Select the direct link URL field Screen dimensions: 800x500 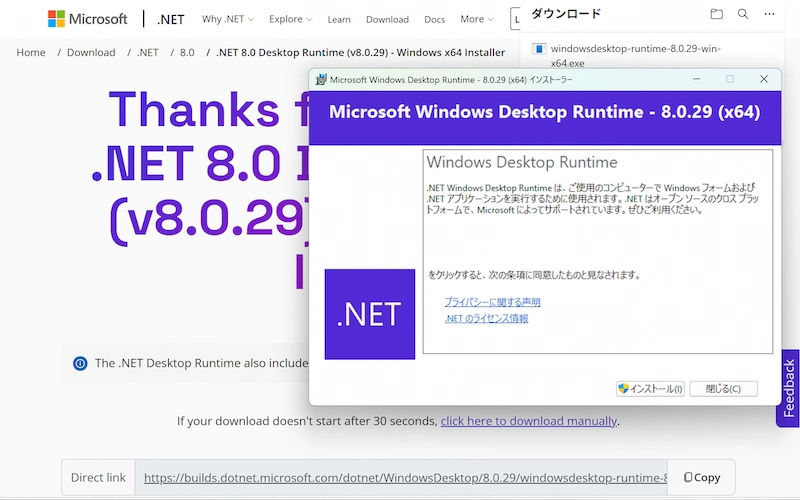click(x=401, y=478)
